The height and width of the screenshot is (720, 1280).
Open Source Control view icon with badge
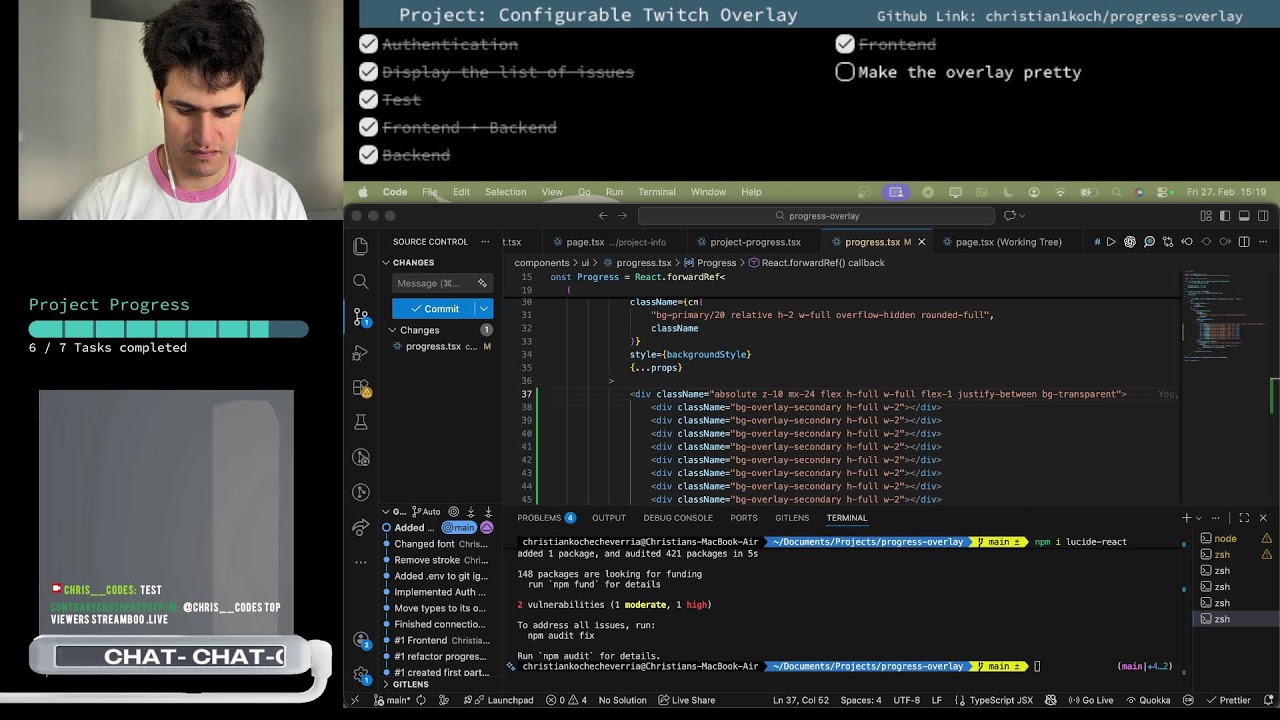pyautogui.click(x=361, y=317)
